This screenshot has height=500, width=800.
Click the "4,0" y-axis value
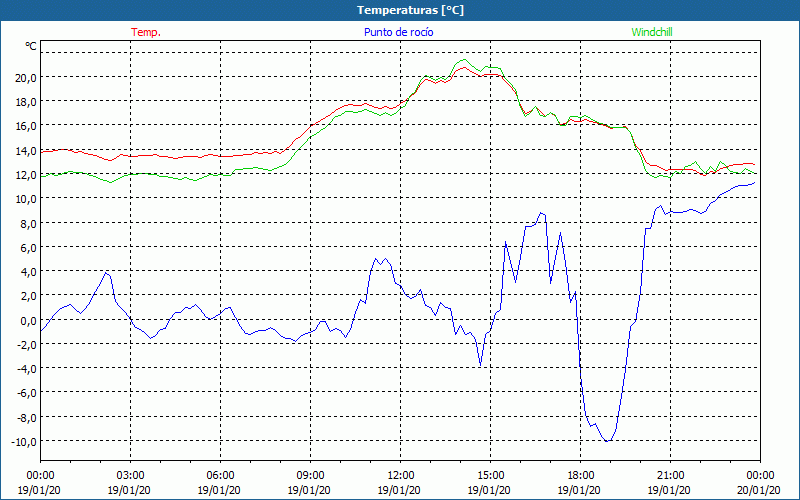(x=29, y=272)
